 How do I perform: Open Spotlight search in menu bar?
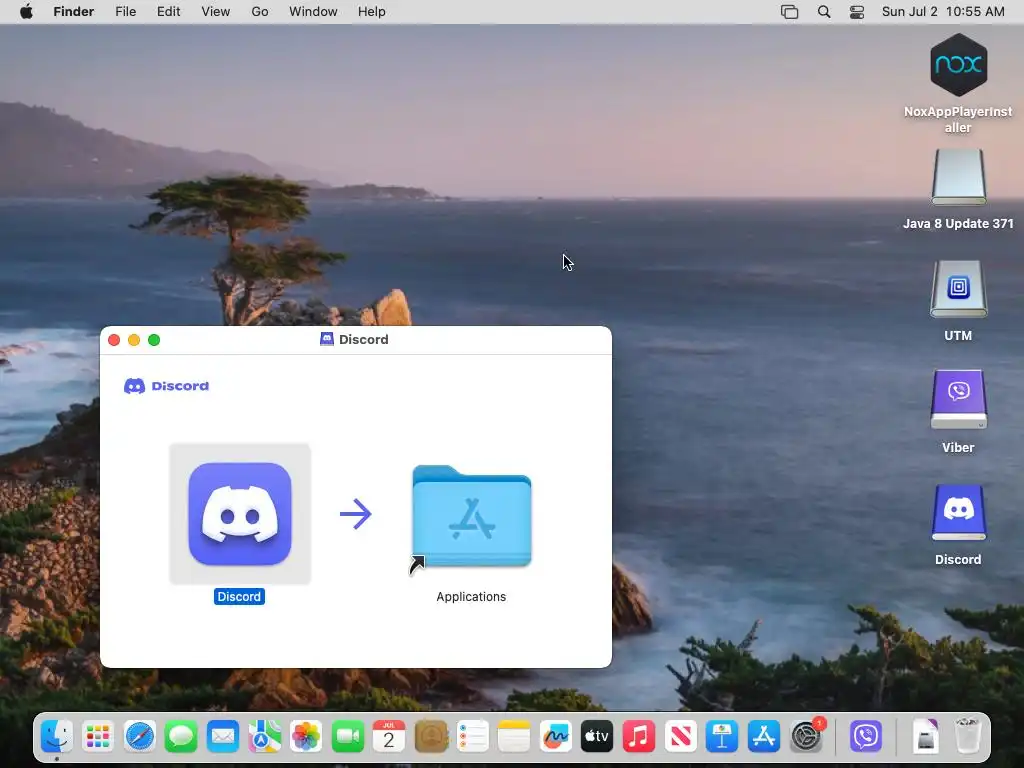[x=824, y=12]
